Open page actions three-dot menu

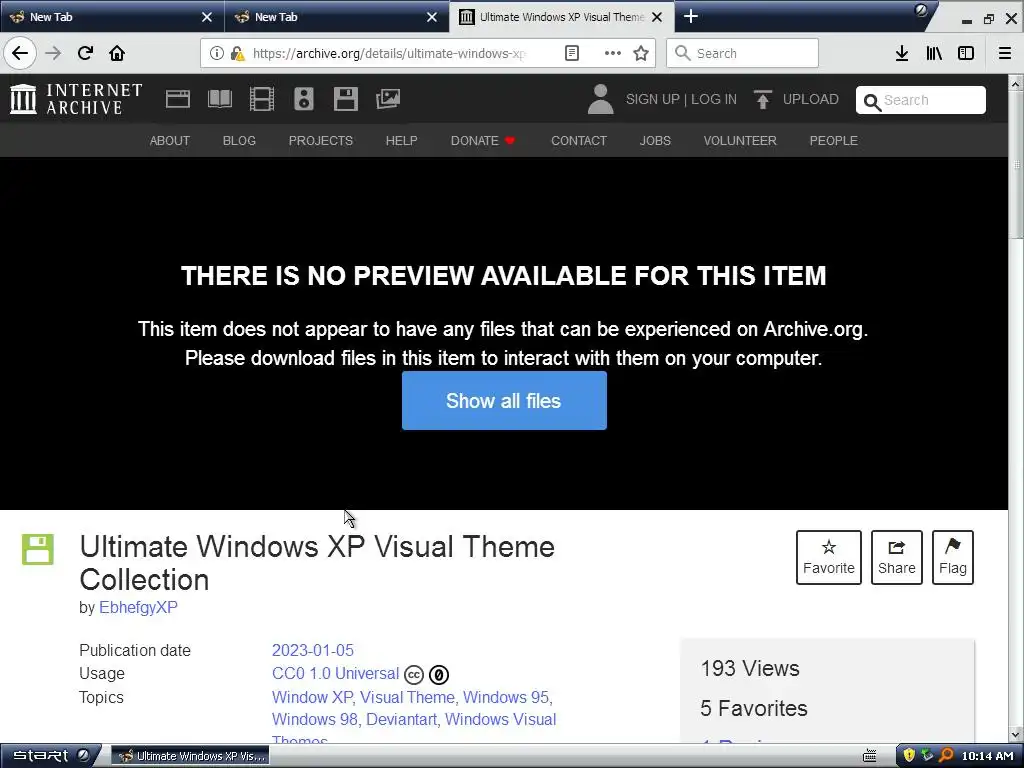point(613,53)
